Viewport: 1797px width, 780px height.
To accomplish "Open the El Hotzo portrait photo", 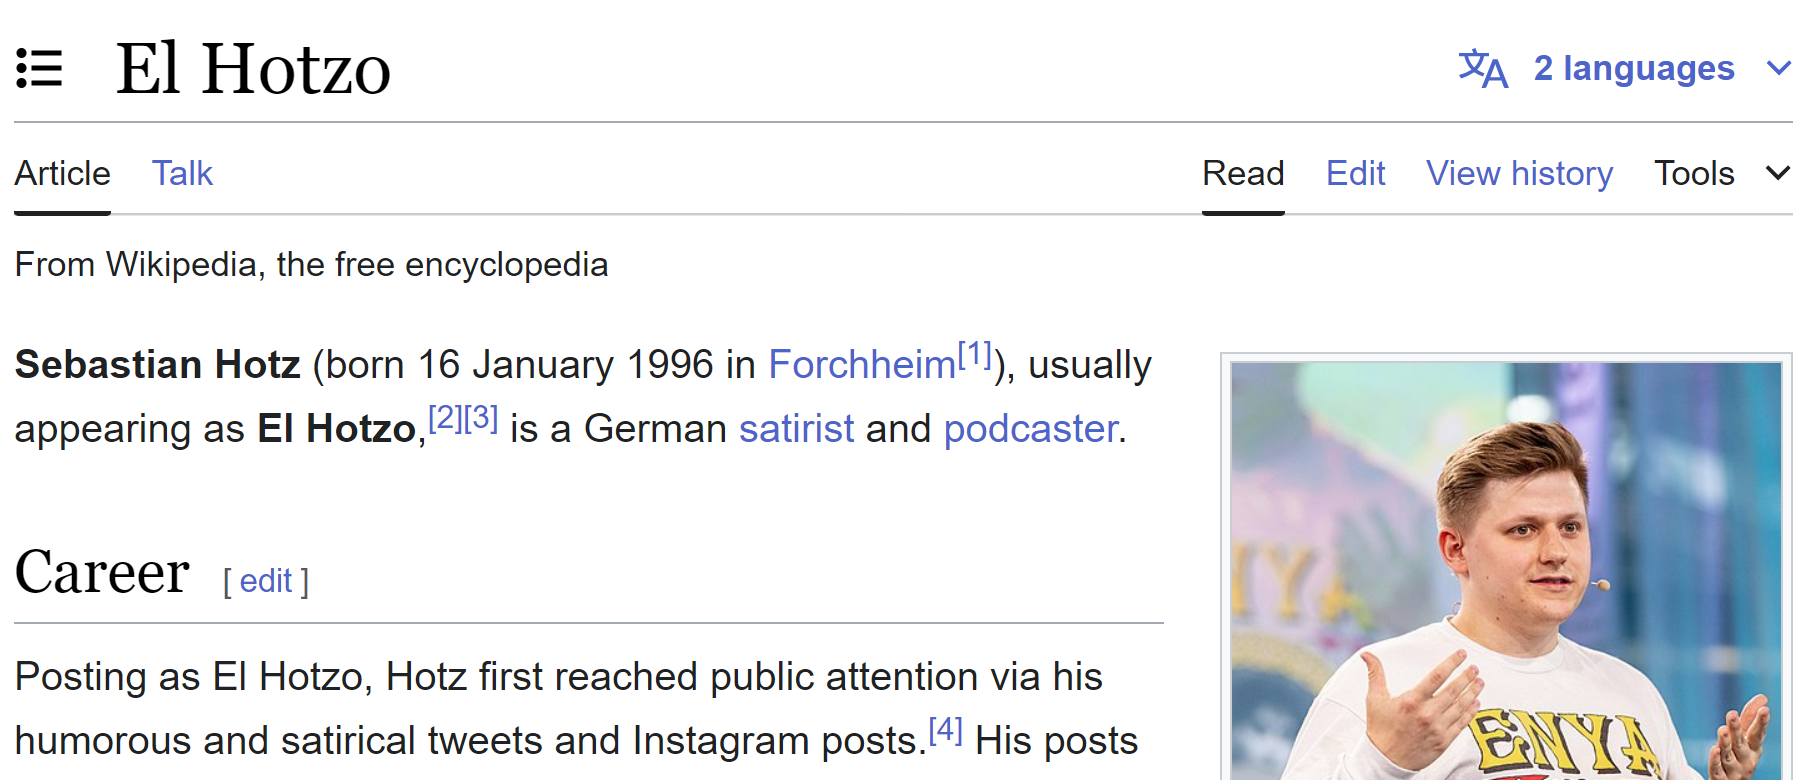I will [1505, 570].
